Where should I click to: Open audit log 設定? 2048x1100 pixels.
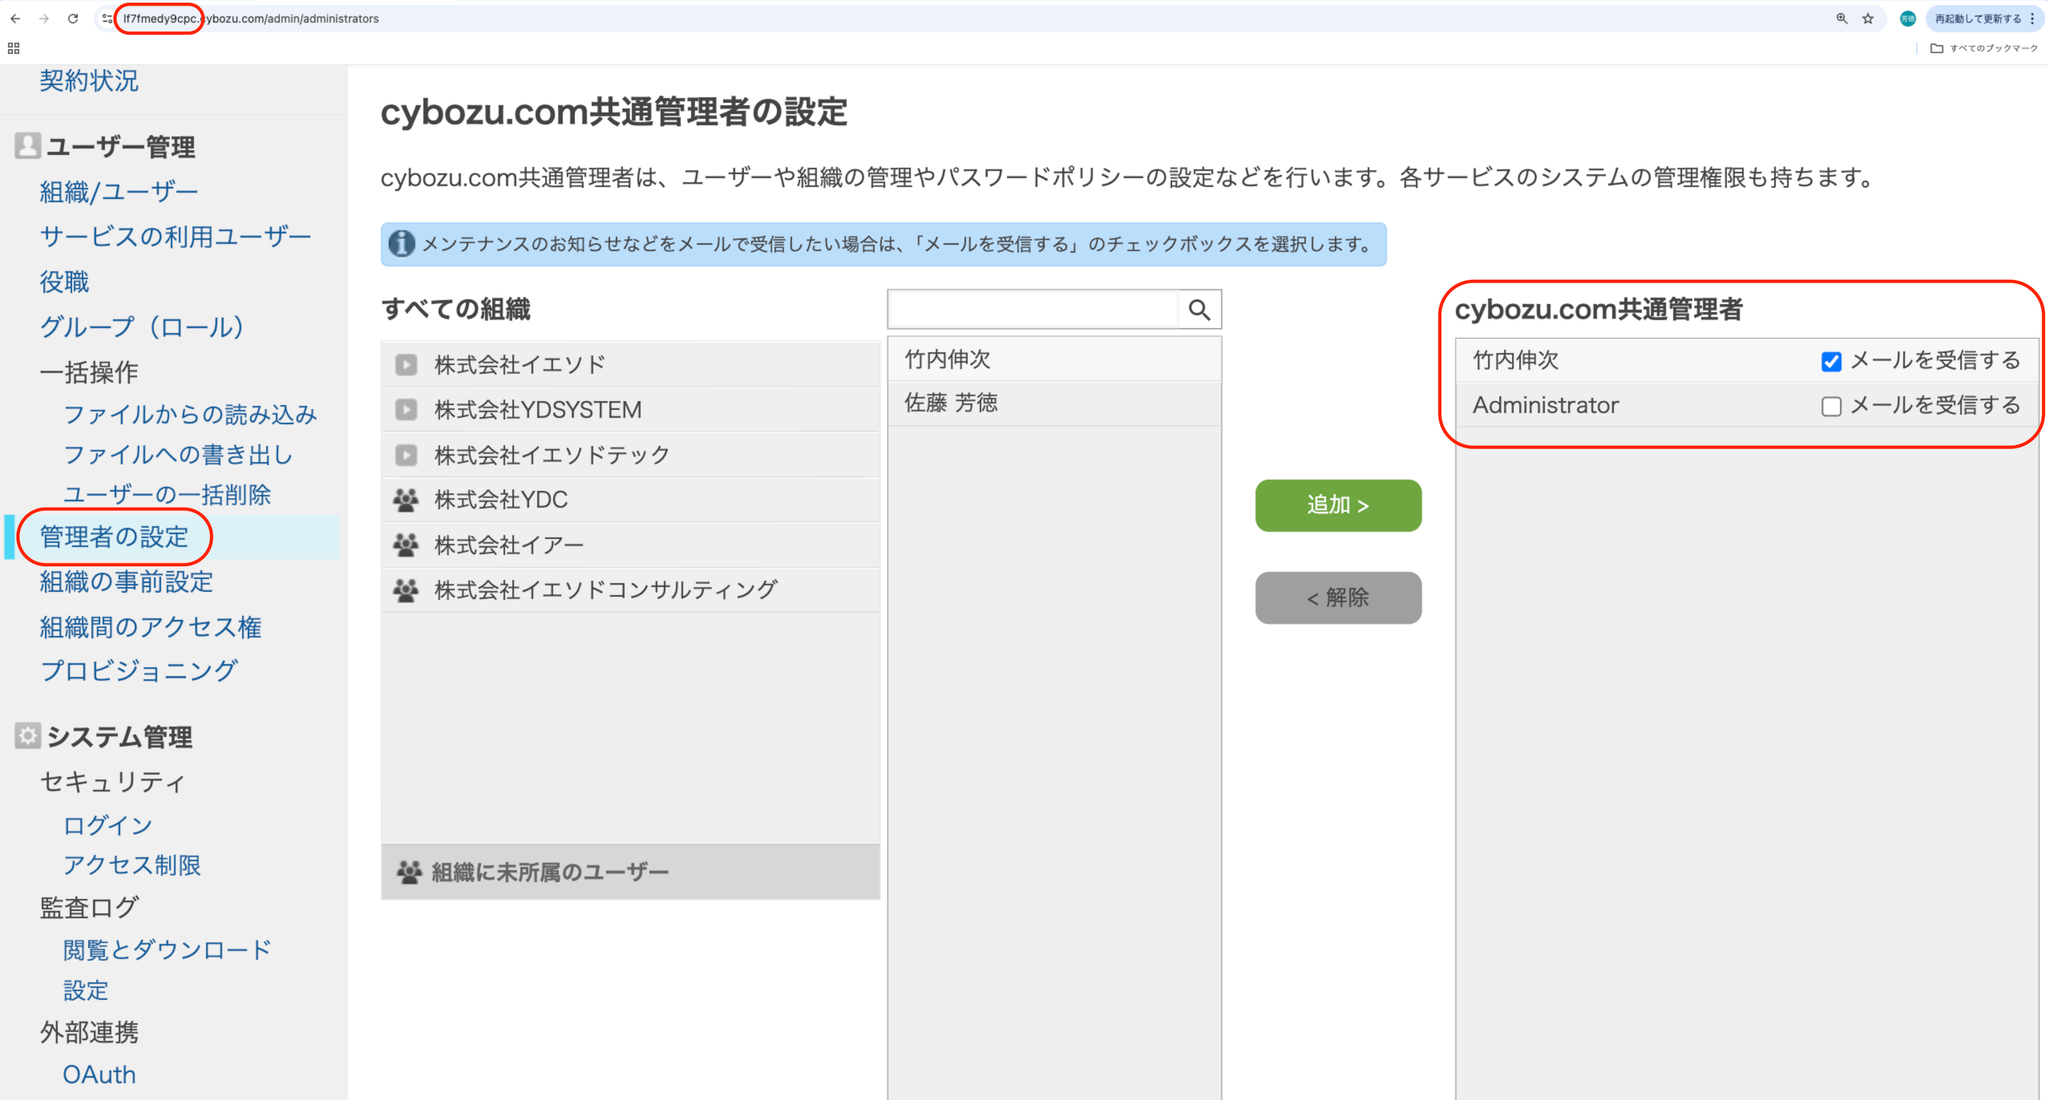tap(86, 990)
